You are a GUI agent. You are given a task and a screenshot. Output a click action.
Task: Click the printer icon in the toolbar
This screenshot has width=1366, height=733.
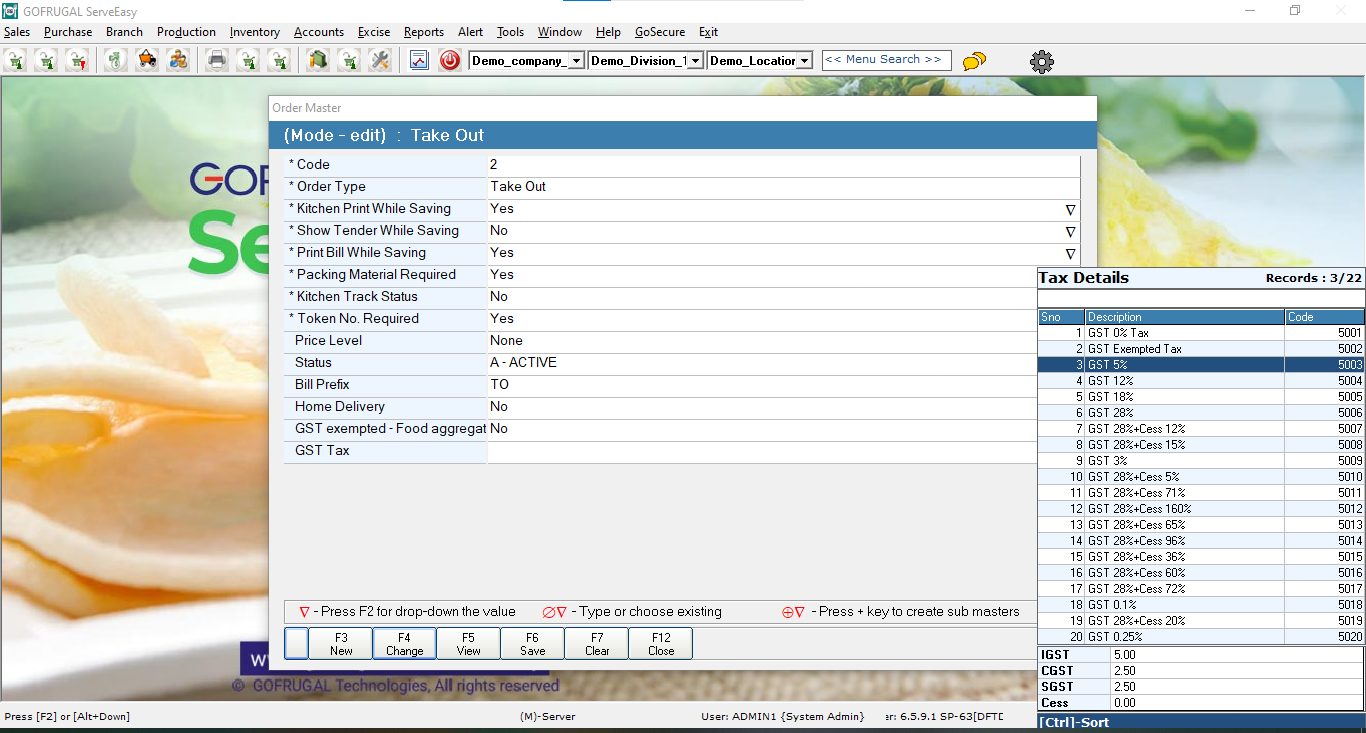(x=217, y=60)
